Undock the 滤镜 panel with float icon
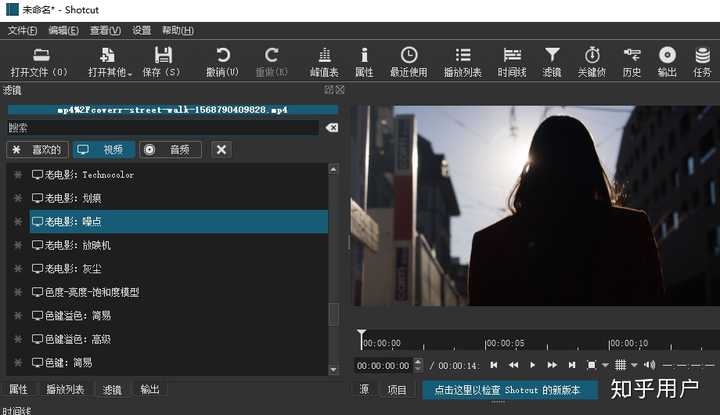The width and height of the screenshot is (720, 415). tap(329, 90)
